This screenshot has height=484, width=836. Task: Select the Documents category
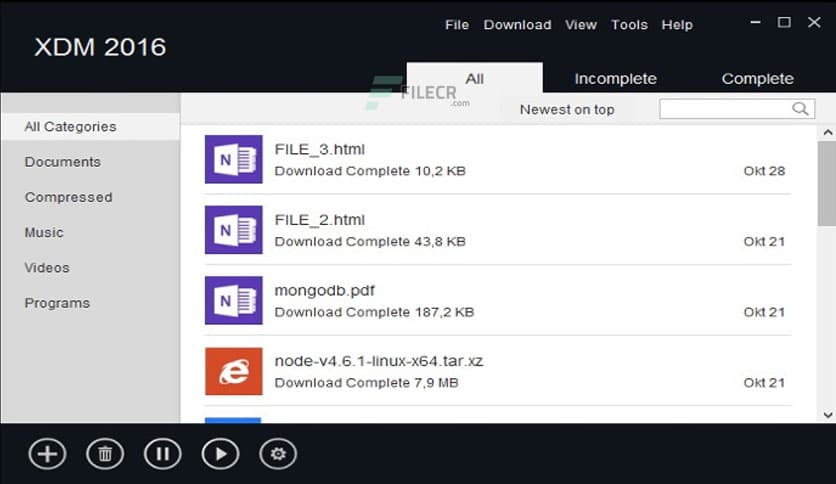point(62,162)
